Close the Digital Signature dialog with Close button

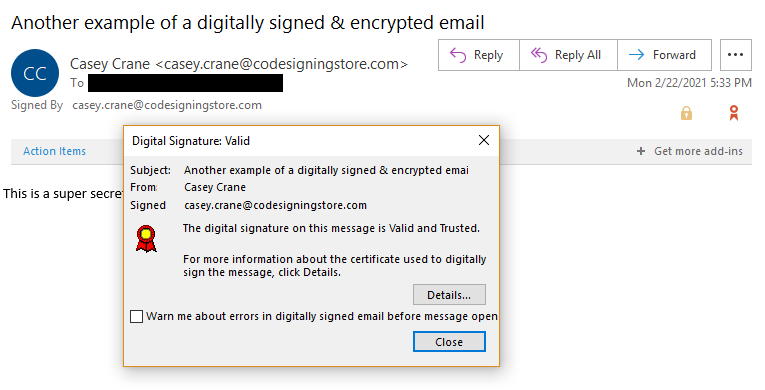[x=449, y=342]
